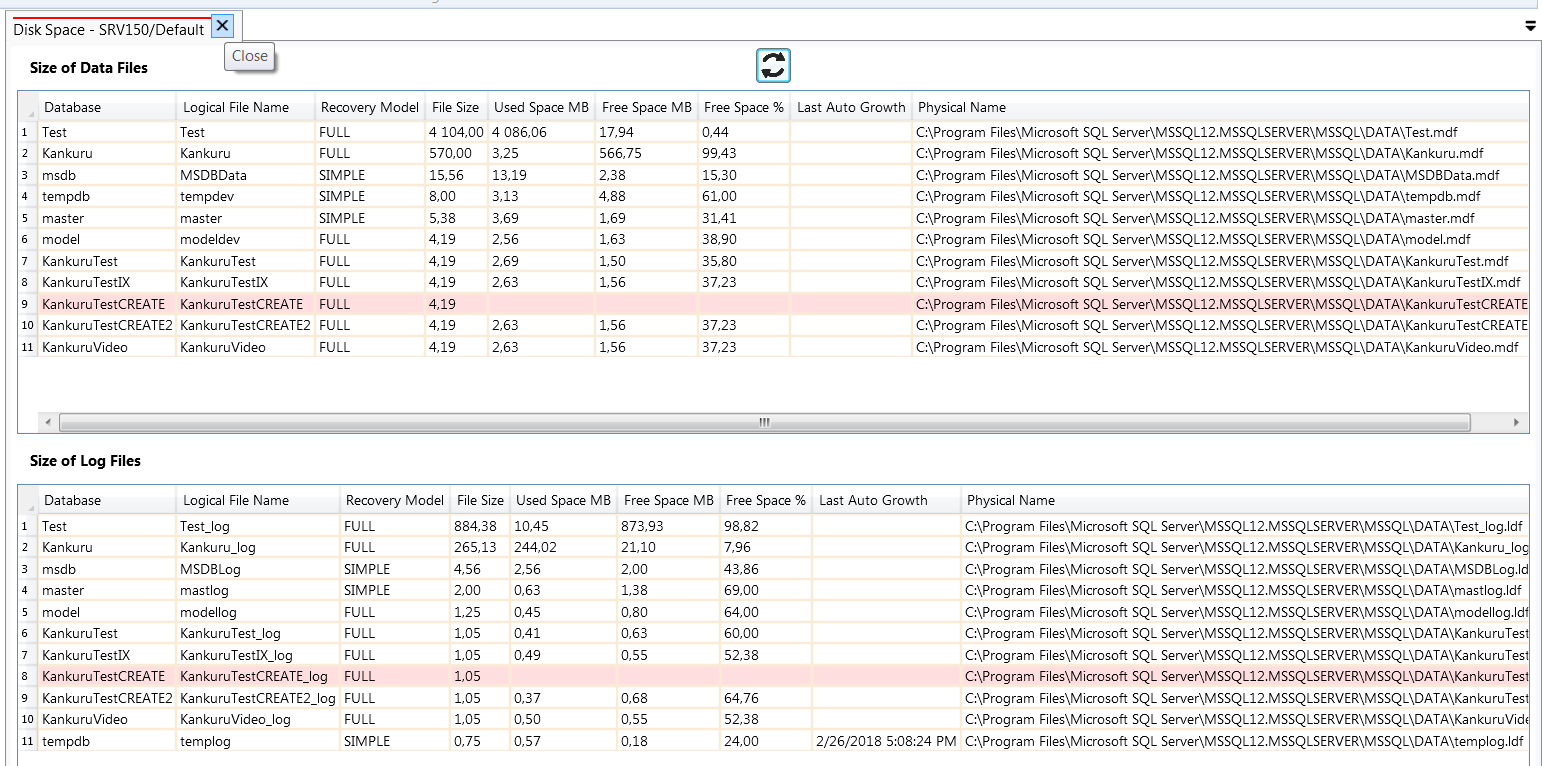Select the KankuruTest_log logical file name cell

tap(258, 633)
